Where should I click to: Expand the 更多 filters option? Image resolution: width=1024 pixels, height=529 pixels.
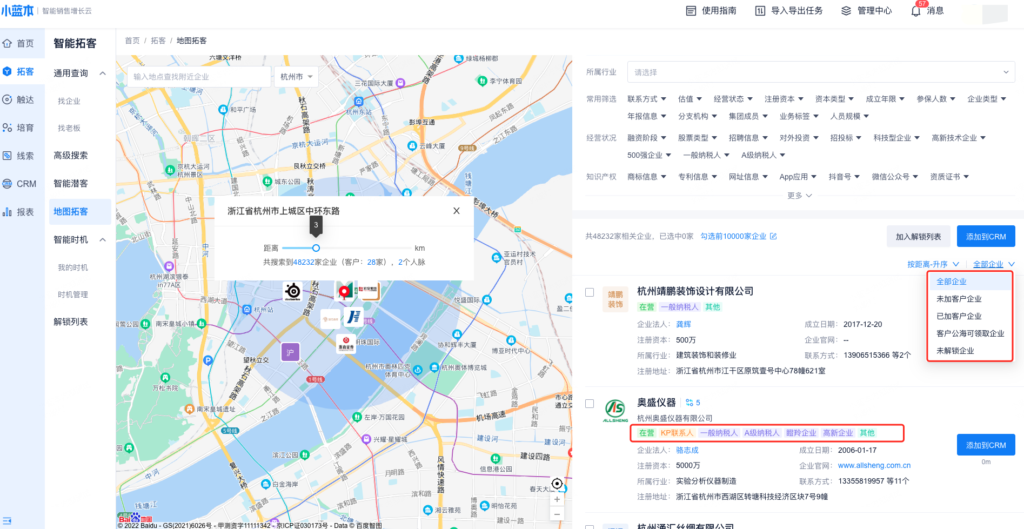(799, 195)
